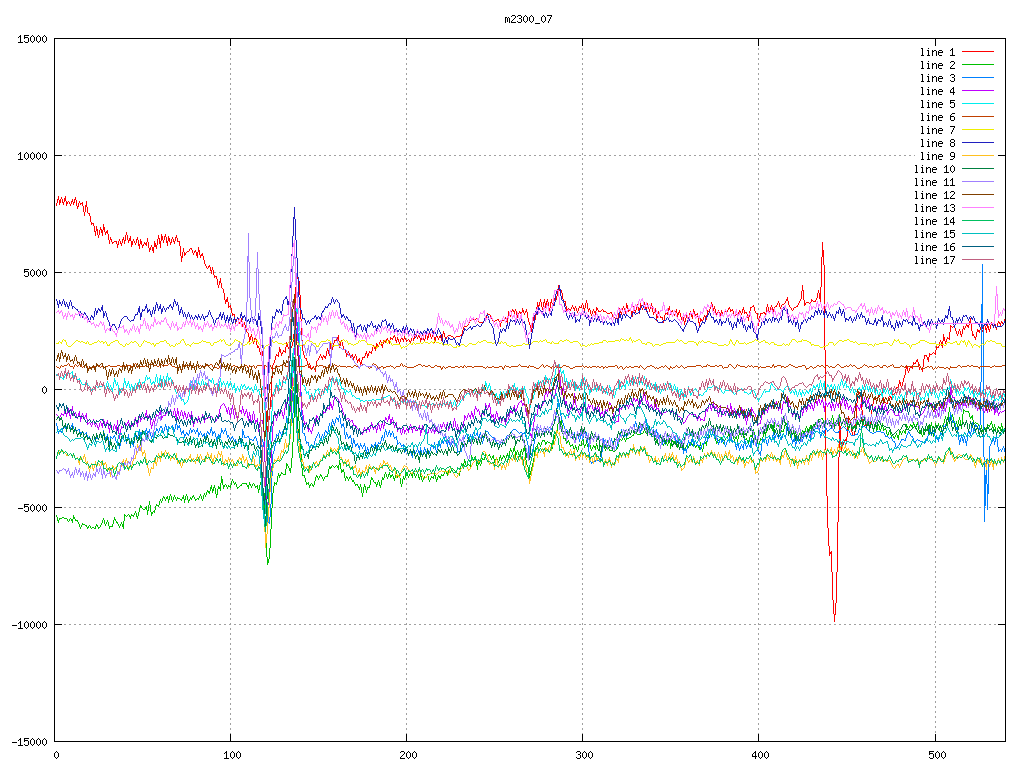Click the color sample beside line 16
This screenshot has width=1024, height=768.
[978, 247]
